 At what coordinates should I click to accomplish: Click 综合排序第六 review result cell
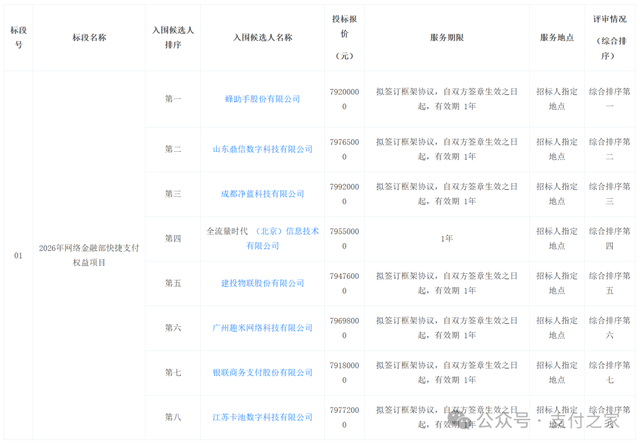(x=610, y=328)
